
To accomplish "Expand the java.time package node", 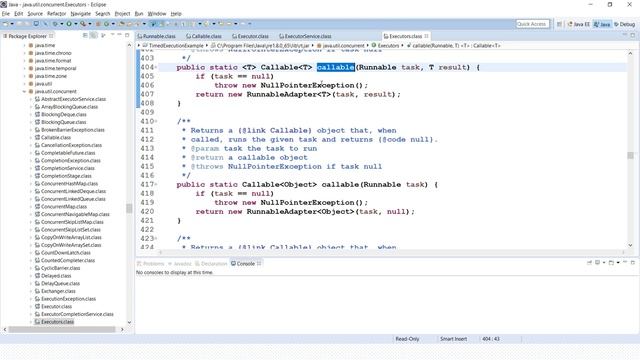I will pos(24,45).
